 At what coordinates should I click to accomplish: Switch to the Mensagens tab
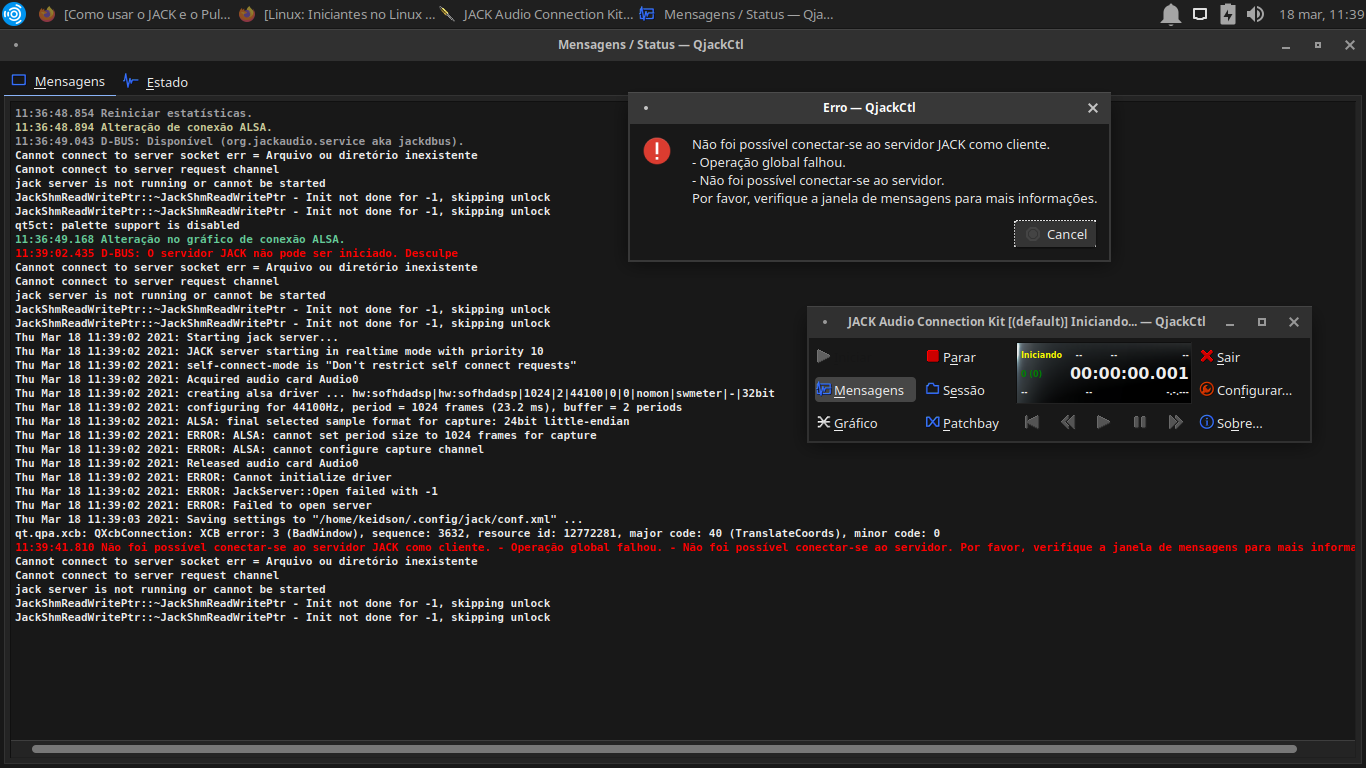[58, 82]
